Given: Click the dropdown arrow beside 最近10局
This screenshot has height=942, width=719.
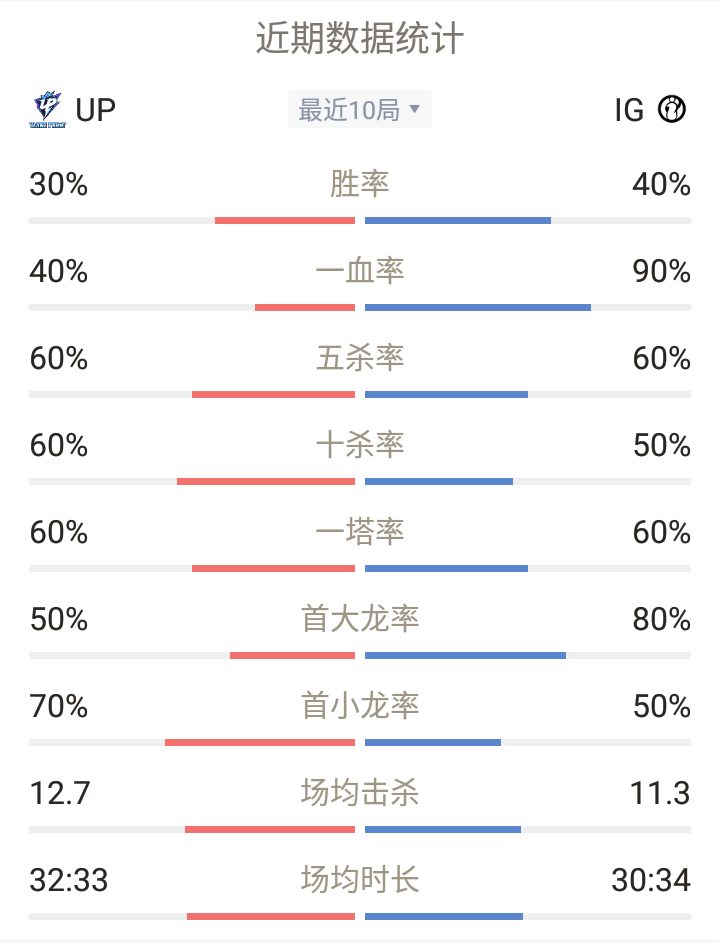Looking at the screenshot, I should click(x=414, y=109).
